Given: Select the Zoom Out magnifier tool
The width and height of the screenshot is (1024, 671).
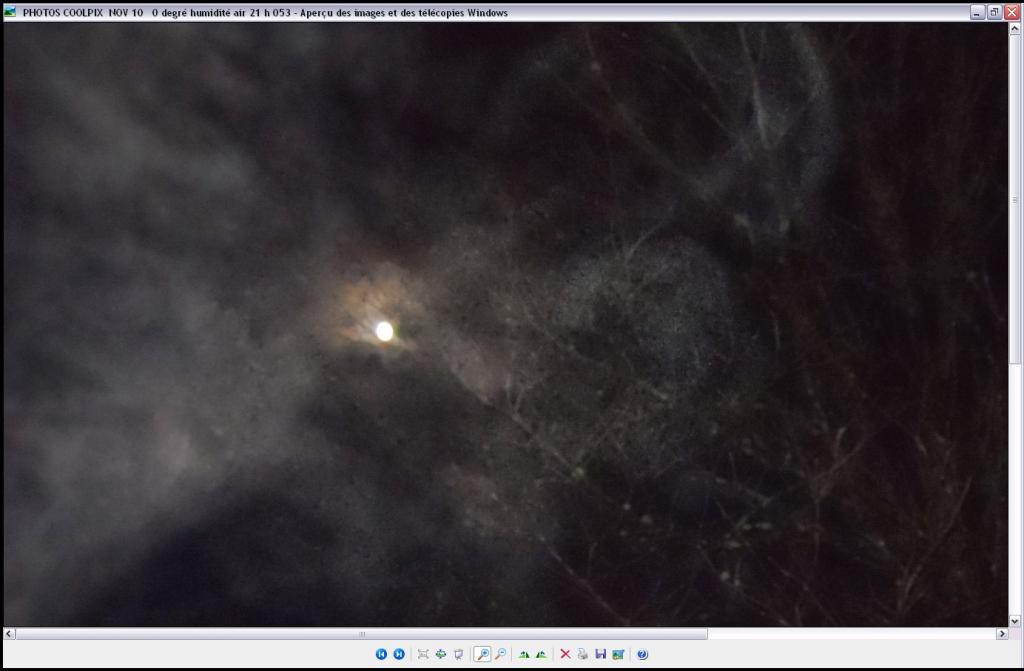Looking at the screenshot, I should [x=501, y=654].
